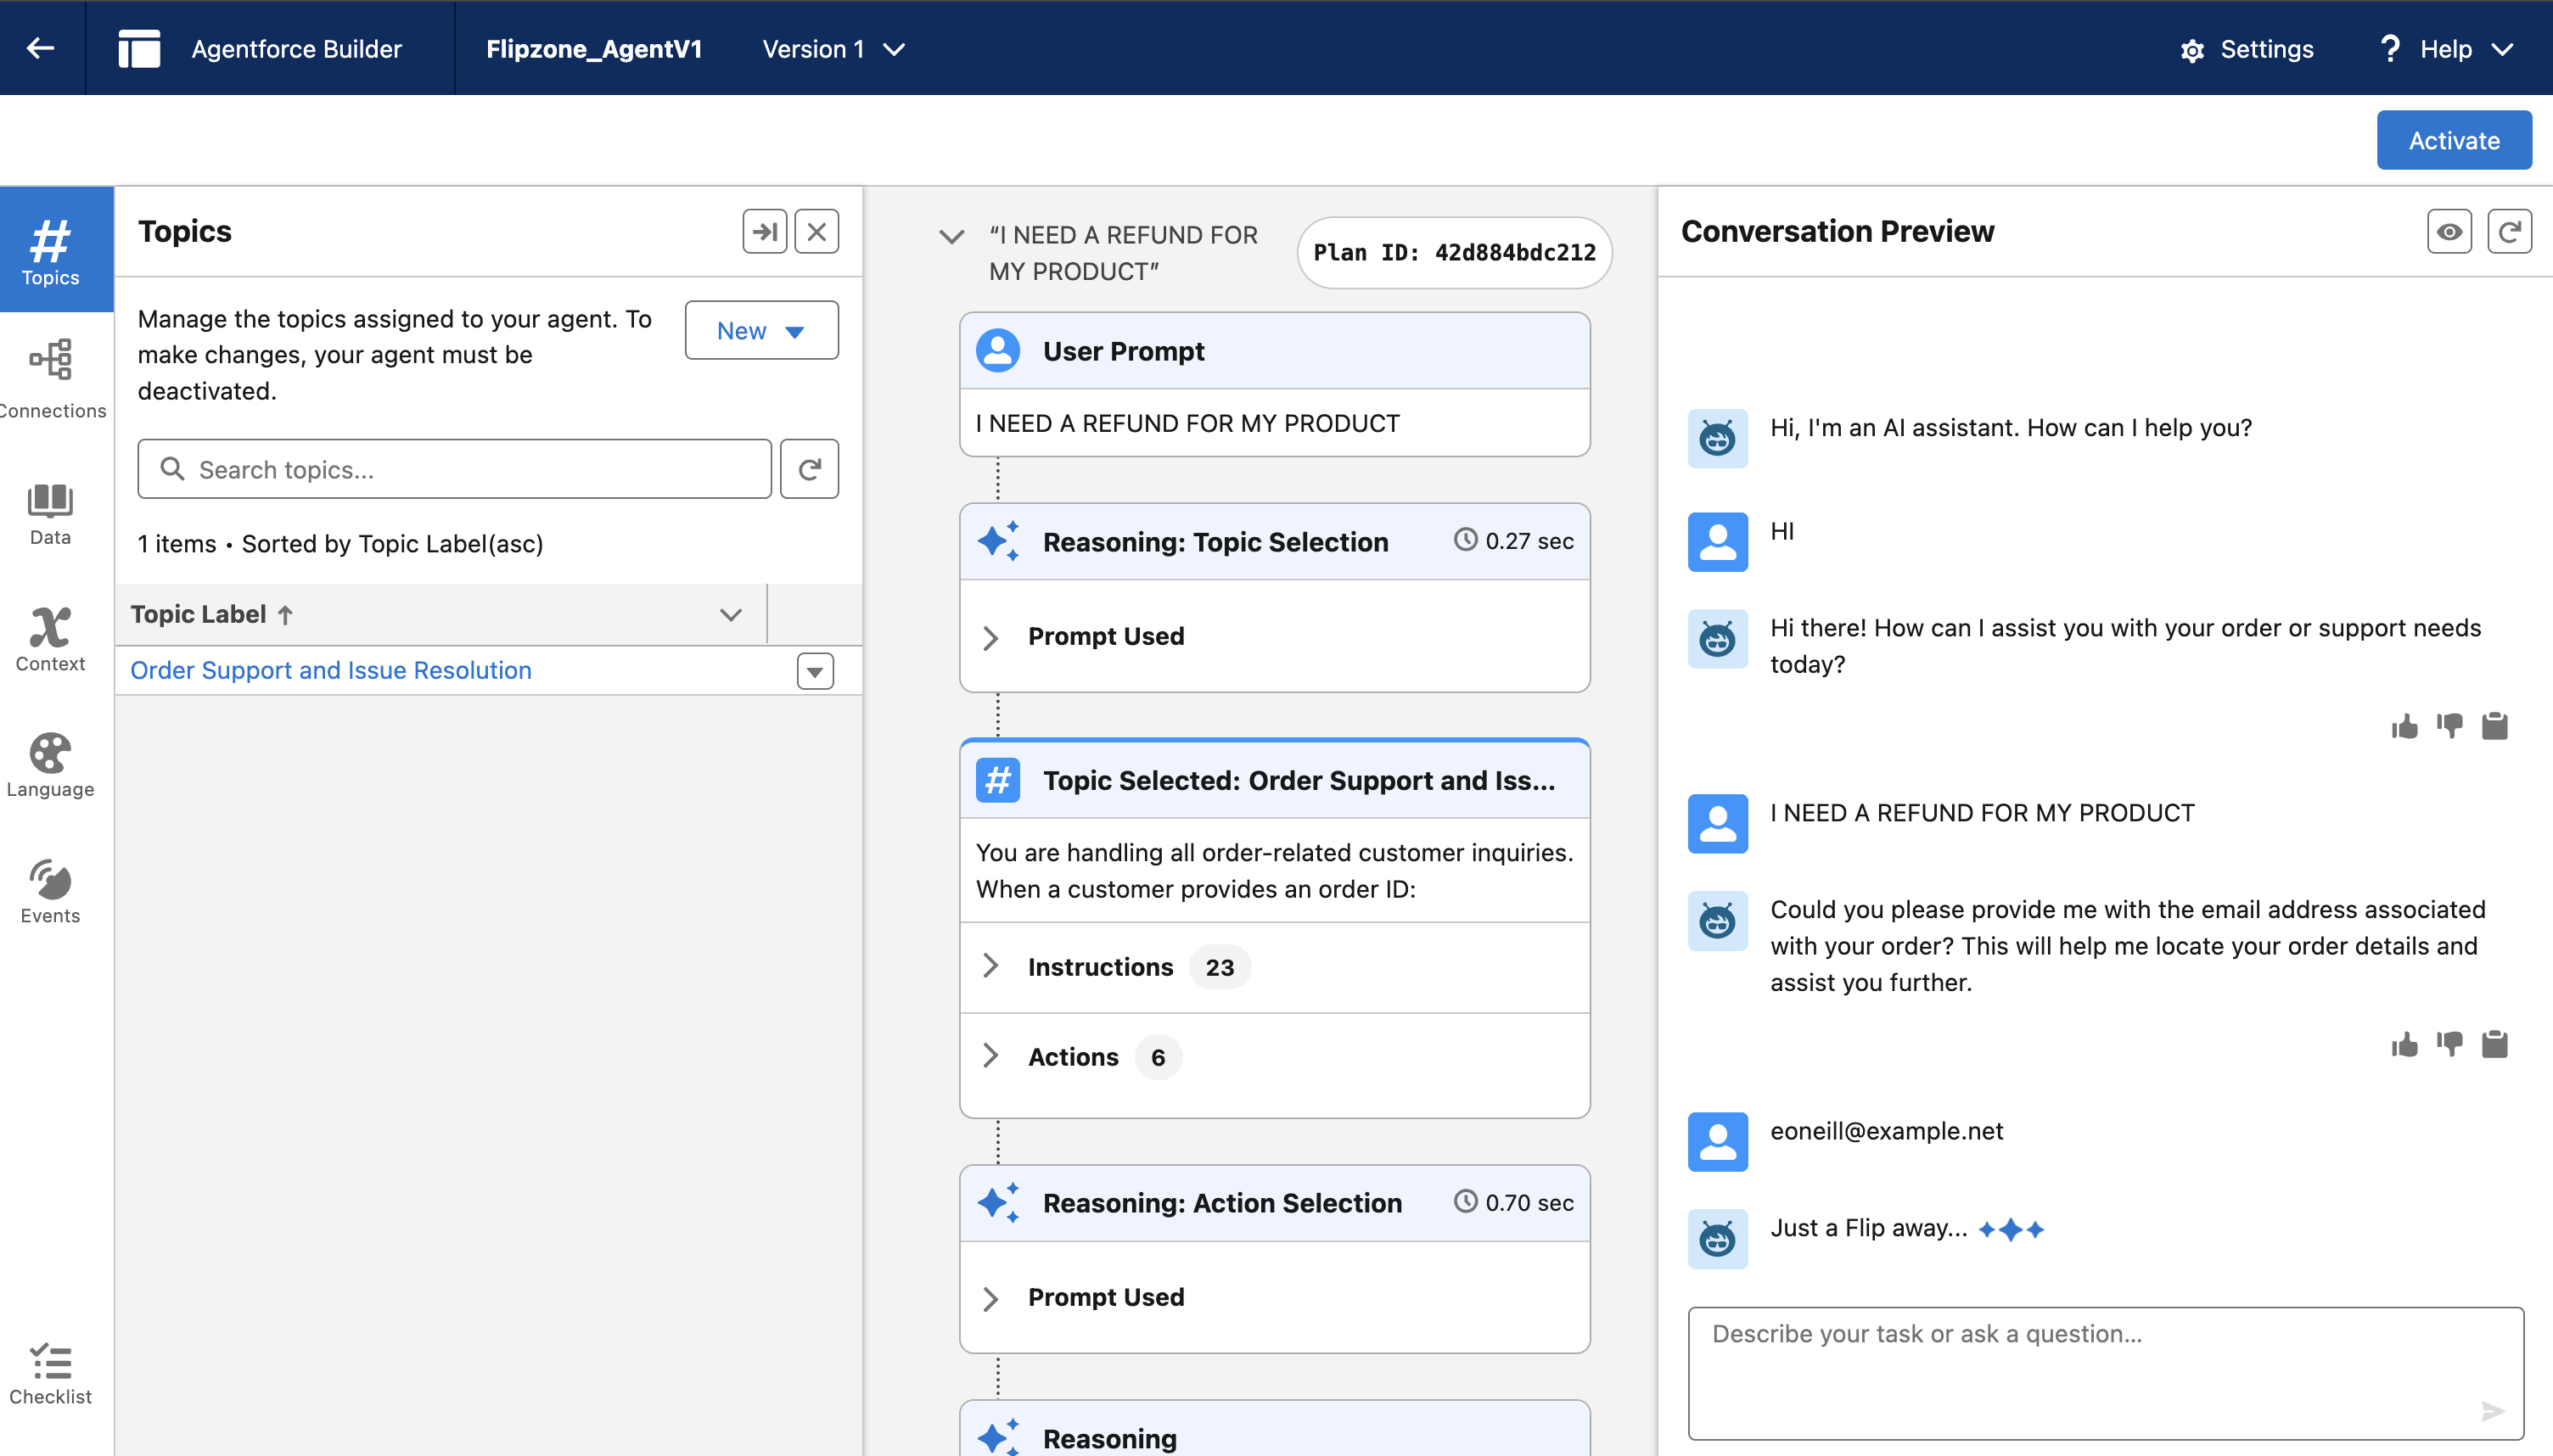Collapse the Topics panel with arrow icon
Image resolution: width=2553 pixels, height=1456 pixels.
(x=765, y=232)
